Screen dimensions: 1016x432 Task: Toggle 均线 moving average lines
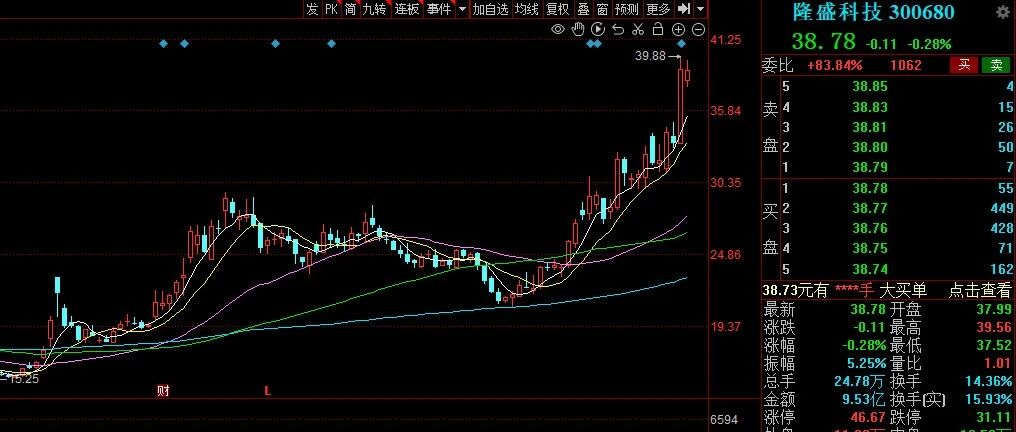tap(527, 9)
